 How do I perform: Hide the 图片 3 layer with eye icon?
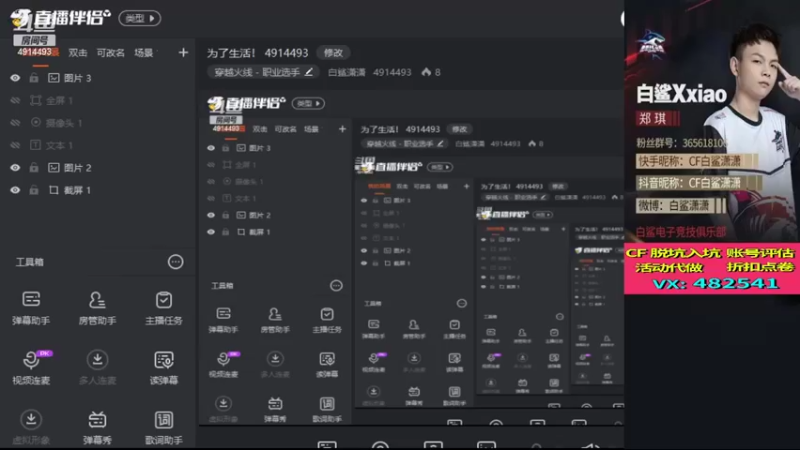(x=15, y=78)
